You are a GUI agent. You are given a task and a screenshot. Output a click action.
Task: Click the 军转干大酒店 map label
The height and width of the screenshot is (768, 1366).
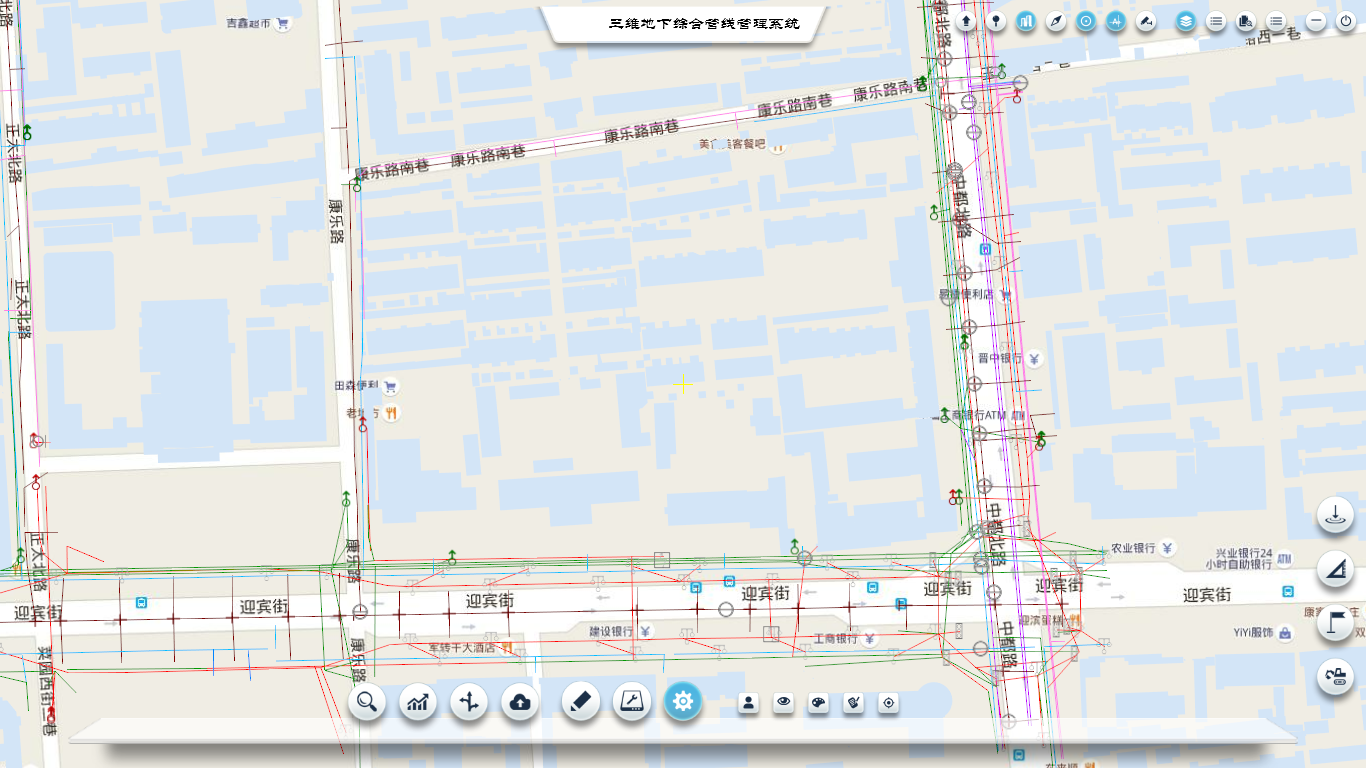[462, 648]
